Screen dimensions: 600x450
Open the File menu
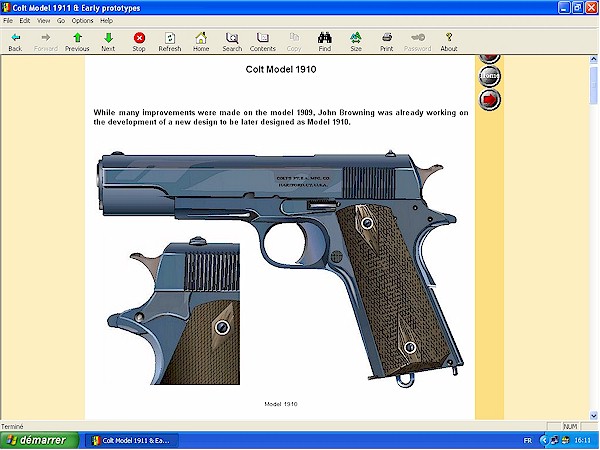(x=8, y=21)
